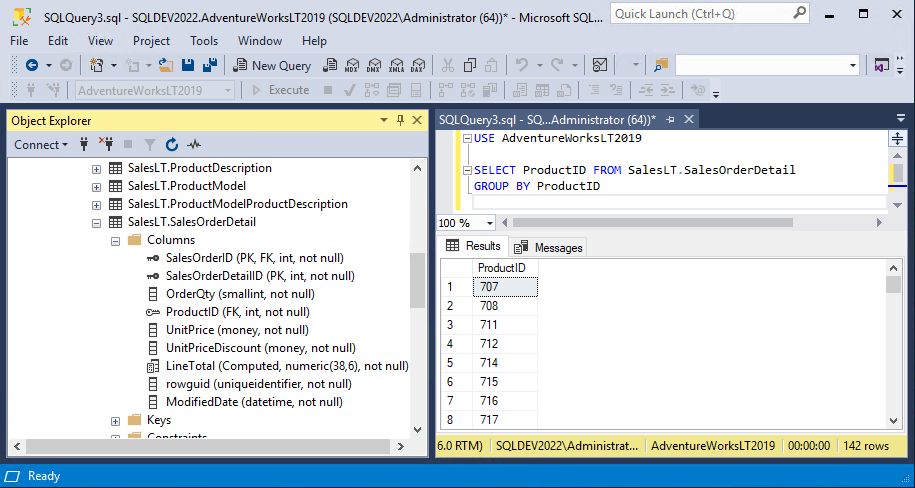Collapse the Columns folder
Viewport: 915px width, 488px height.
tap(116, 241)
